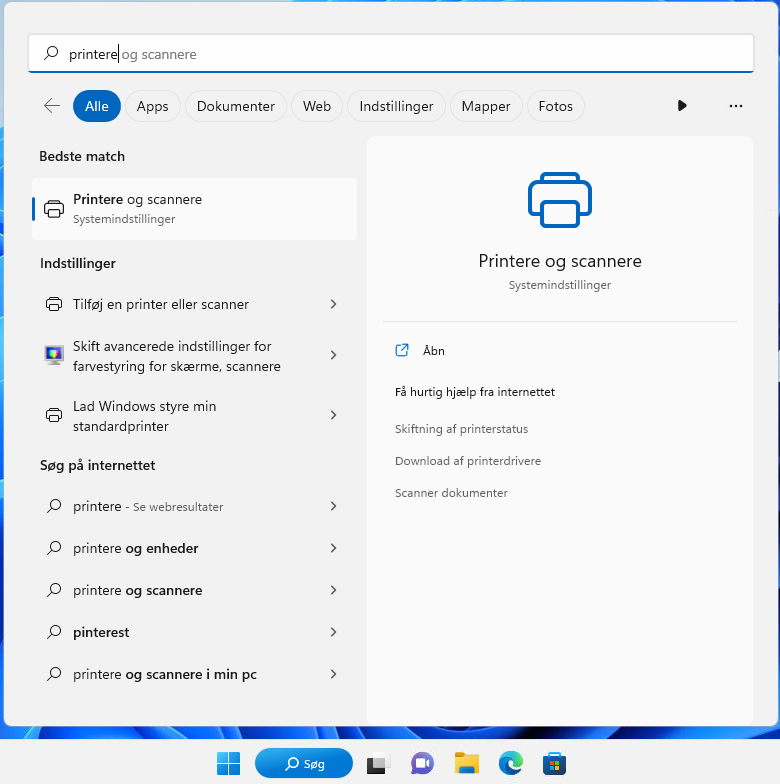
Task: Select the Fotos filter tab
Action: 556,106
